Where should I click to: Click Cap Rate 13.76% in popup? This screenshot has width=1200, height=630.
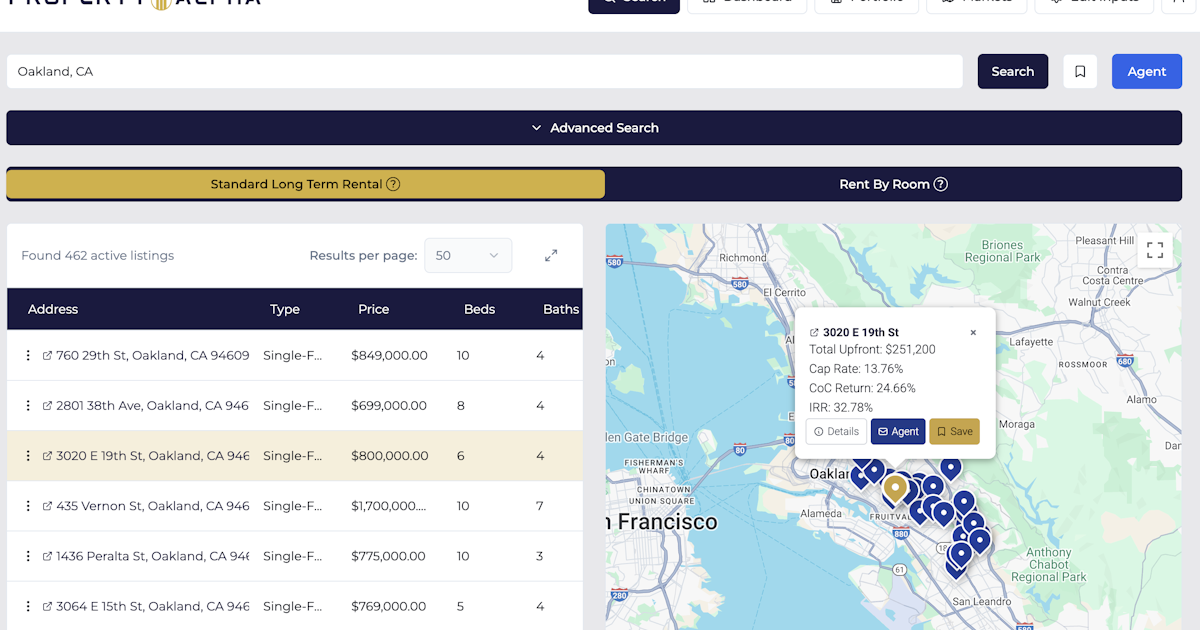(x=856, y=369)
